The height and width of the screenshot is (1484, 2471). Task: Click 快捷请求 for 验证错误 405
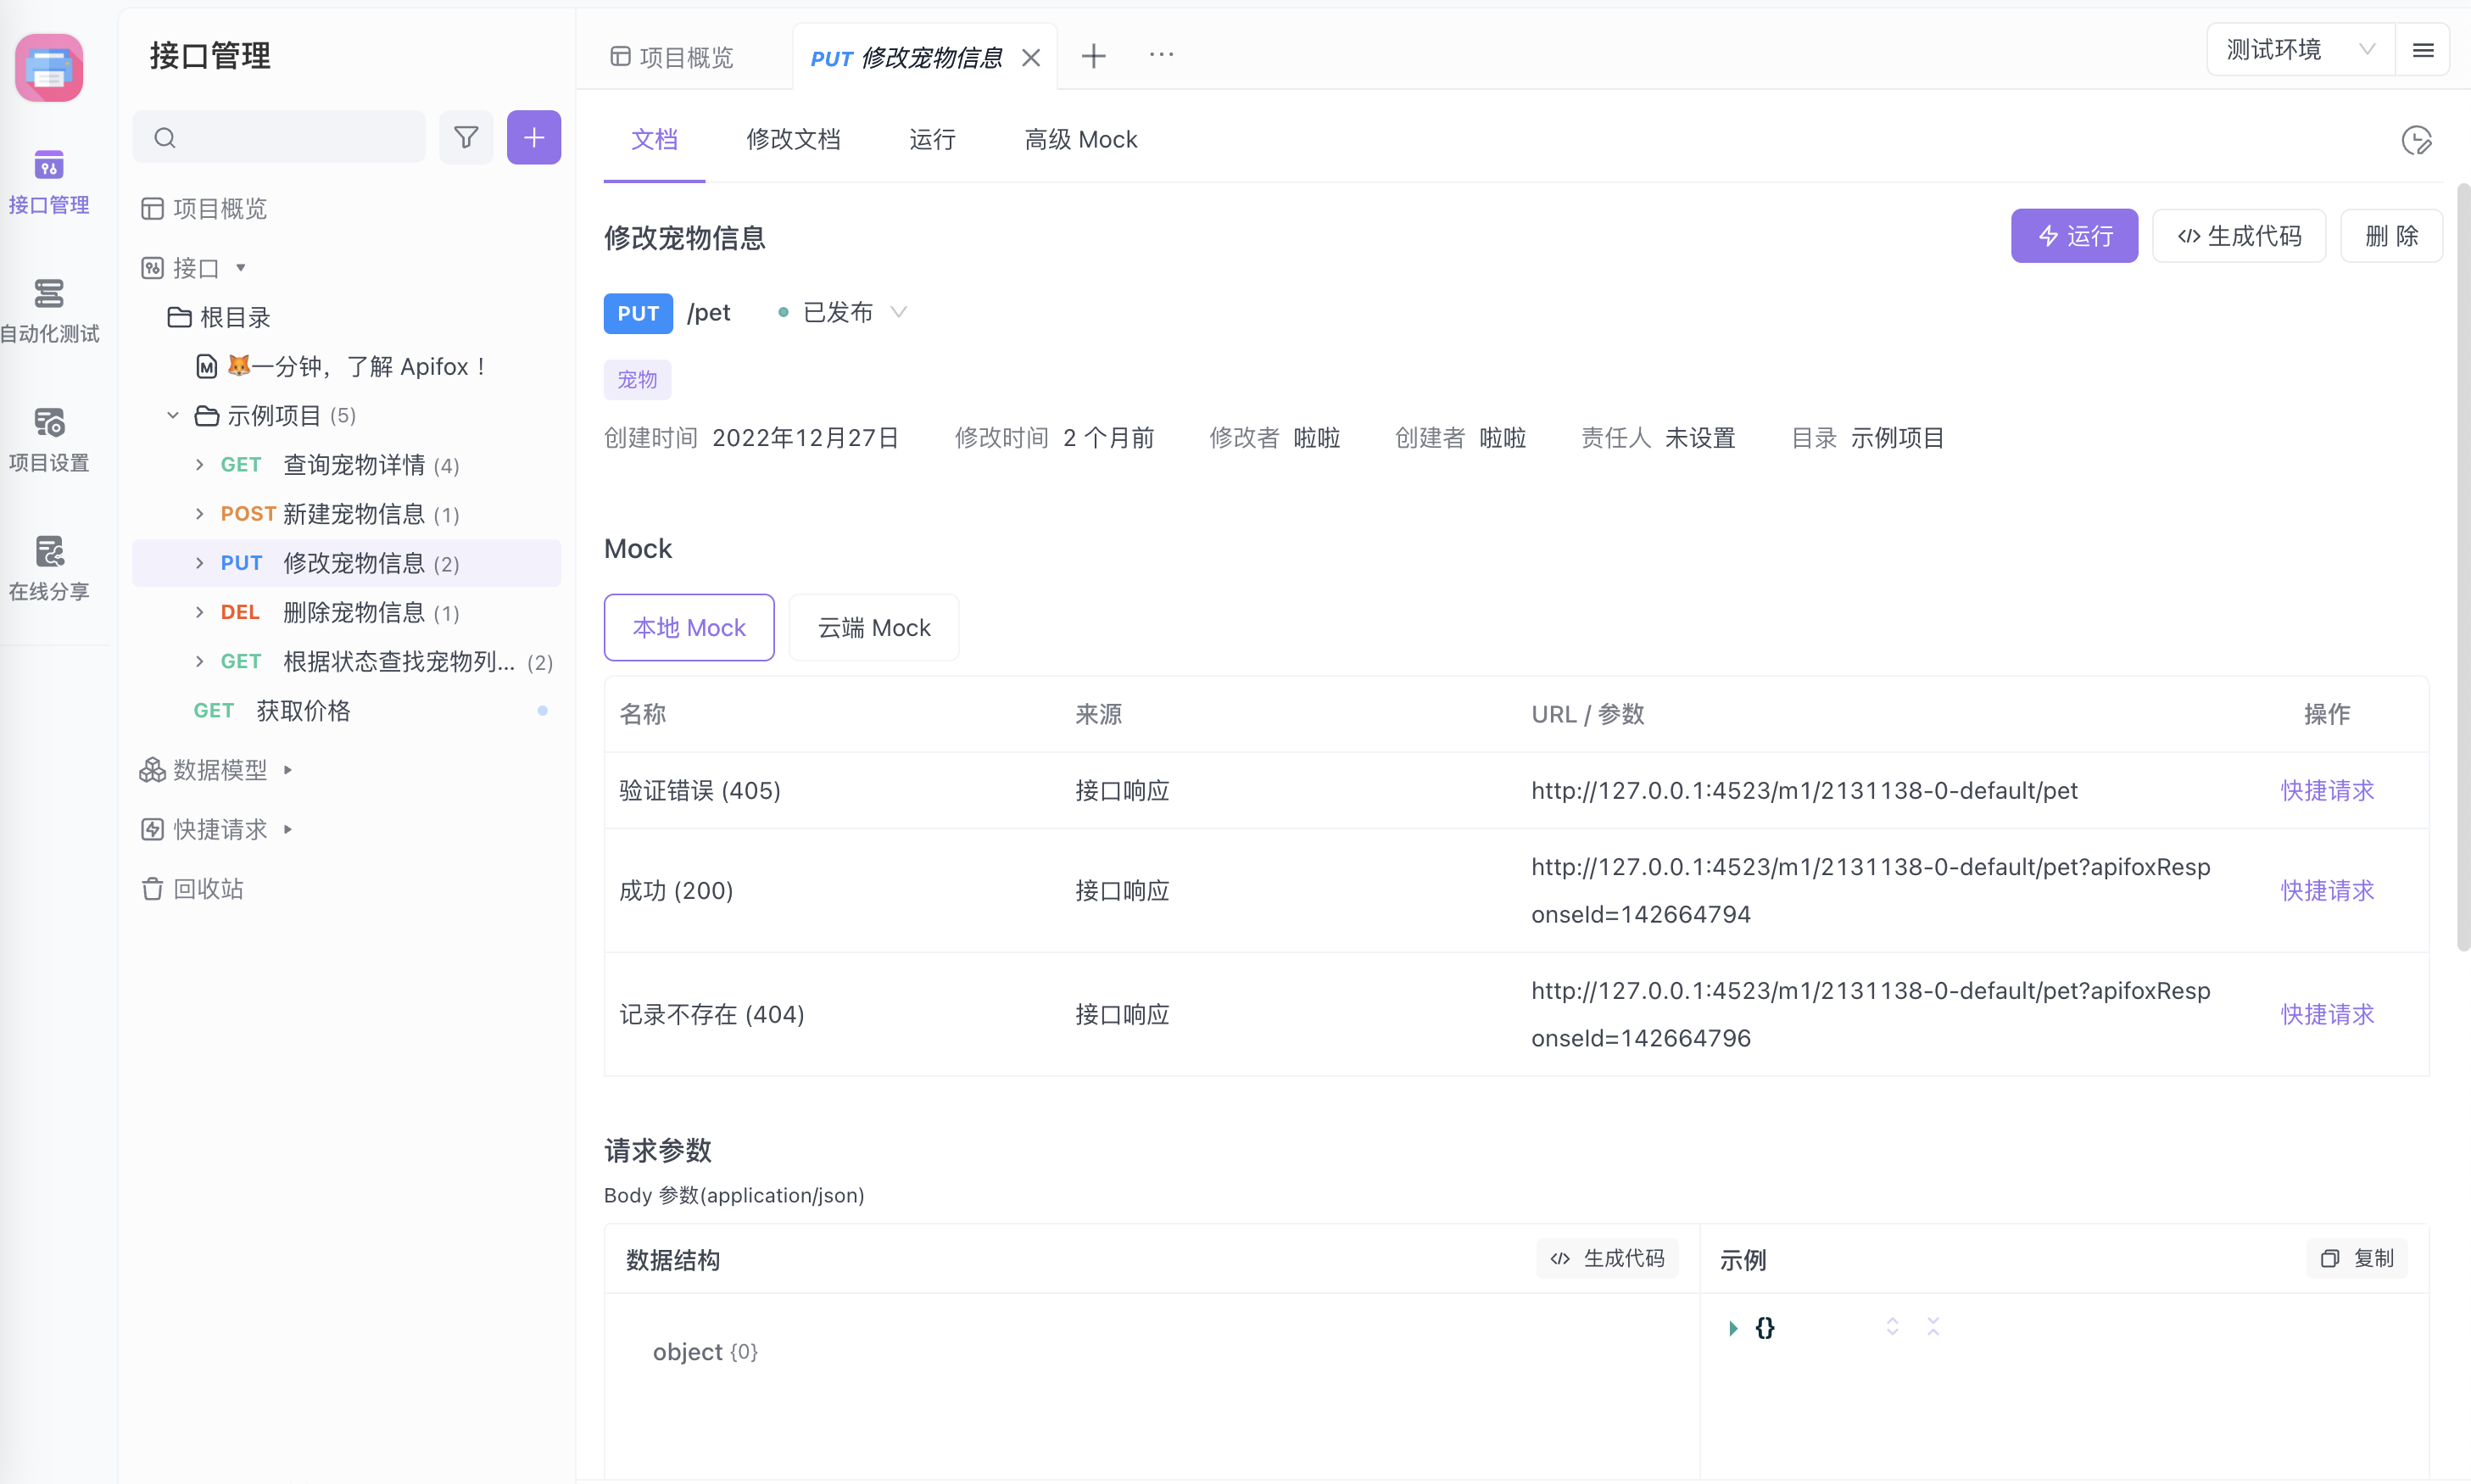2328,789
